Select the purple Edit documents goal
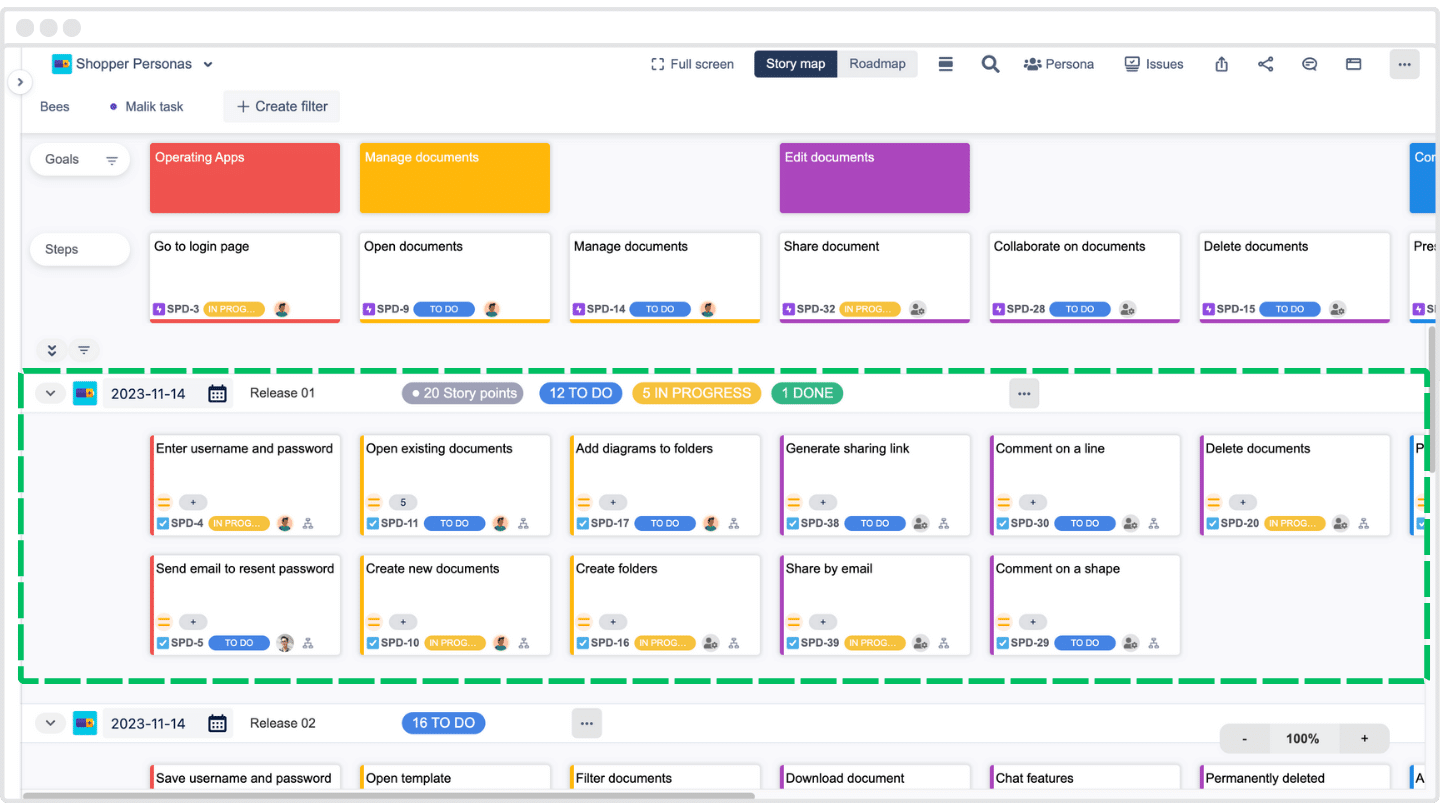This screenshot has height=810, width=1440. click(875, 178)
